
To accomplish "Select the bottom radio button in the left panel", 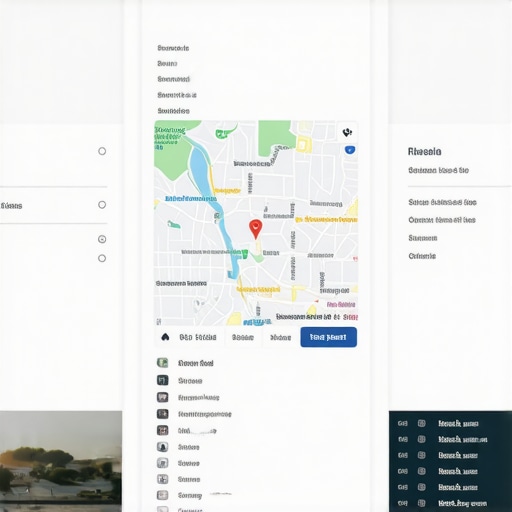I will 102,258.
